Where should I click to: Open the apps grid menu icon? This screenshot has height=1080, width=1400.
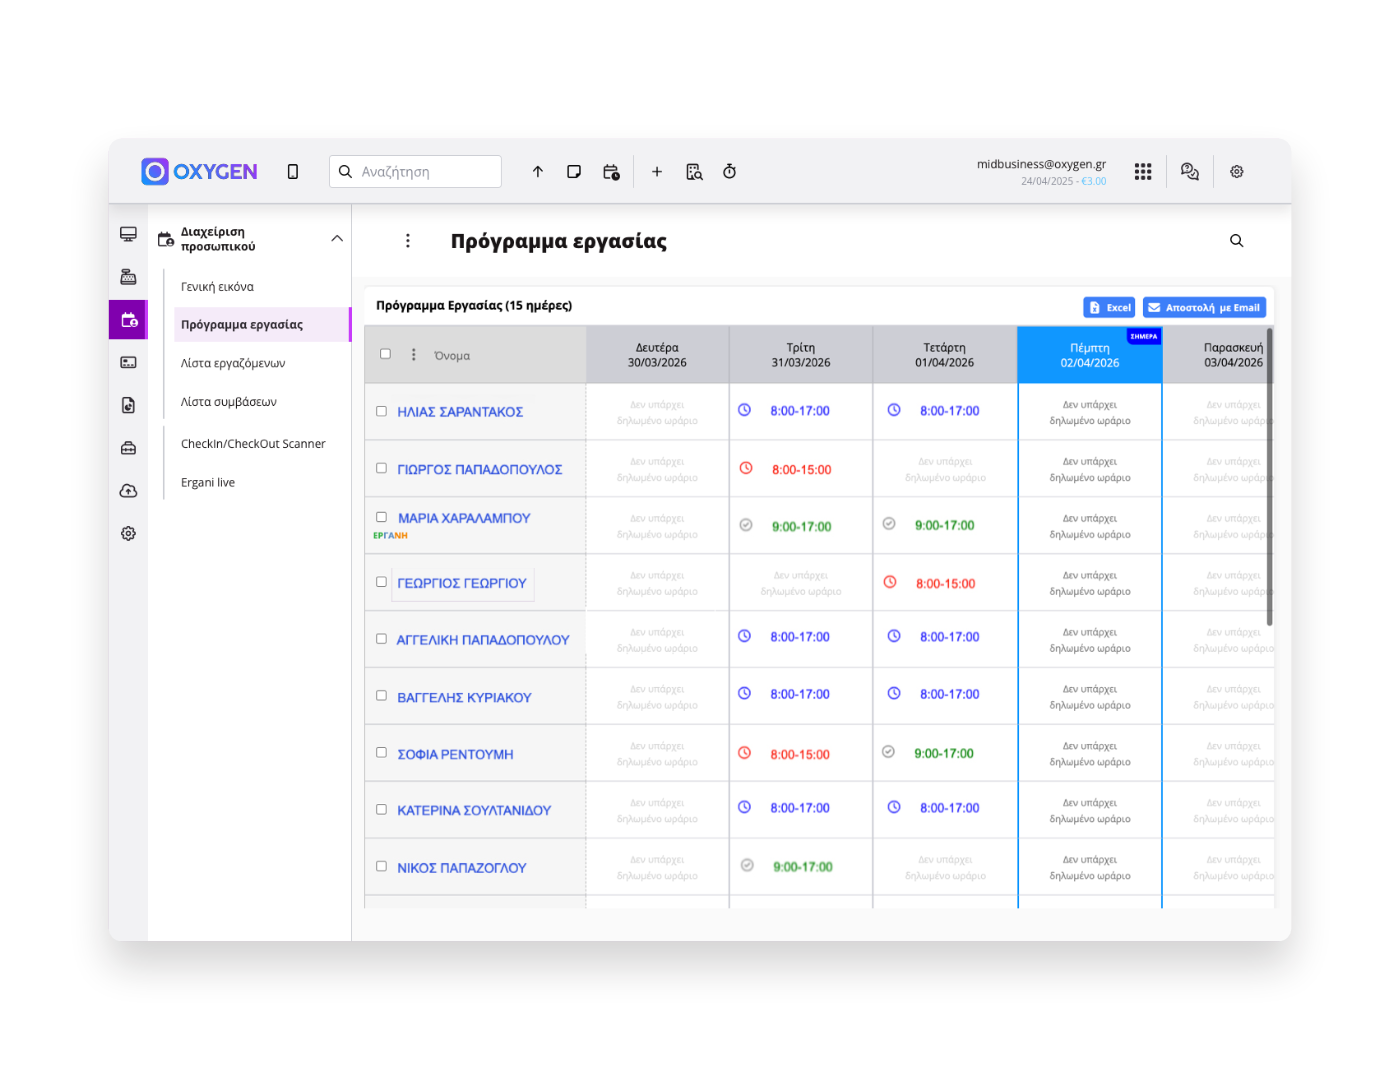[x=1143, y=172]
